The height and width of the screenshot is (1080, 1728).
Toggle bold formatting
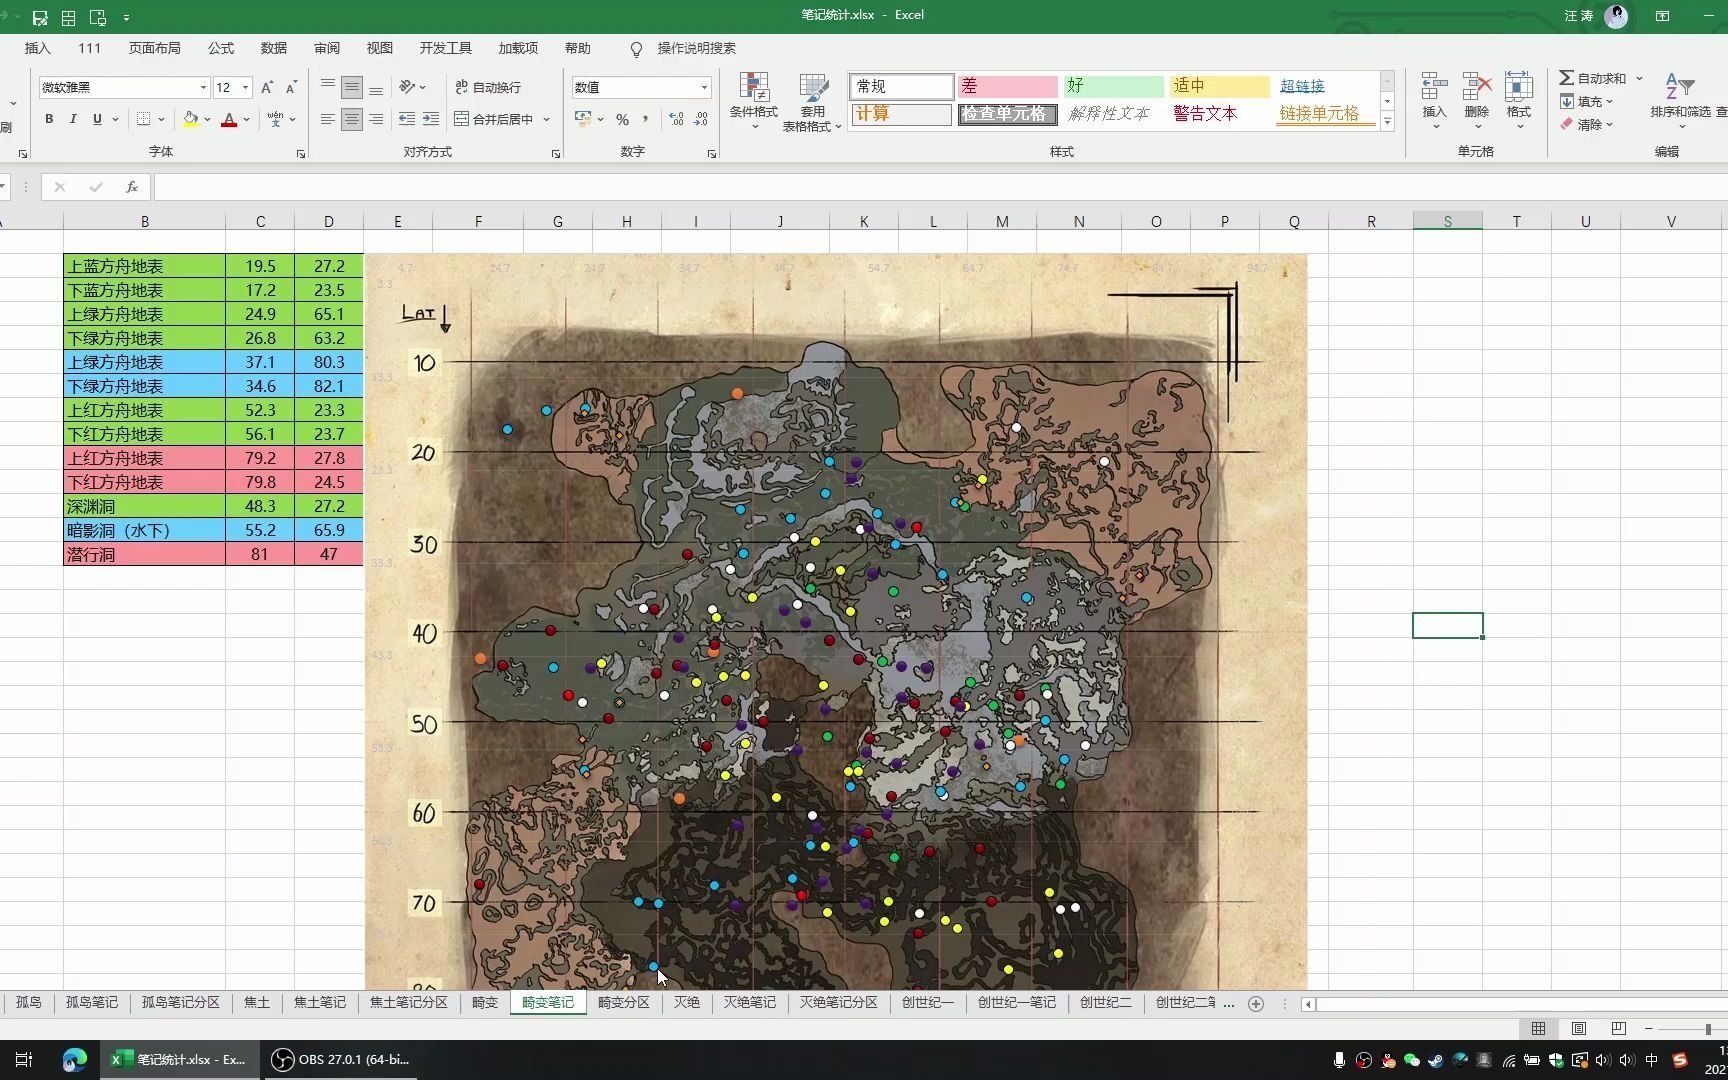(49, 119)
